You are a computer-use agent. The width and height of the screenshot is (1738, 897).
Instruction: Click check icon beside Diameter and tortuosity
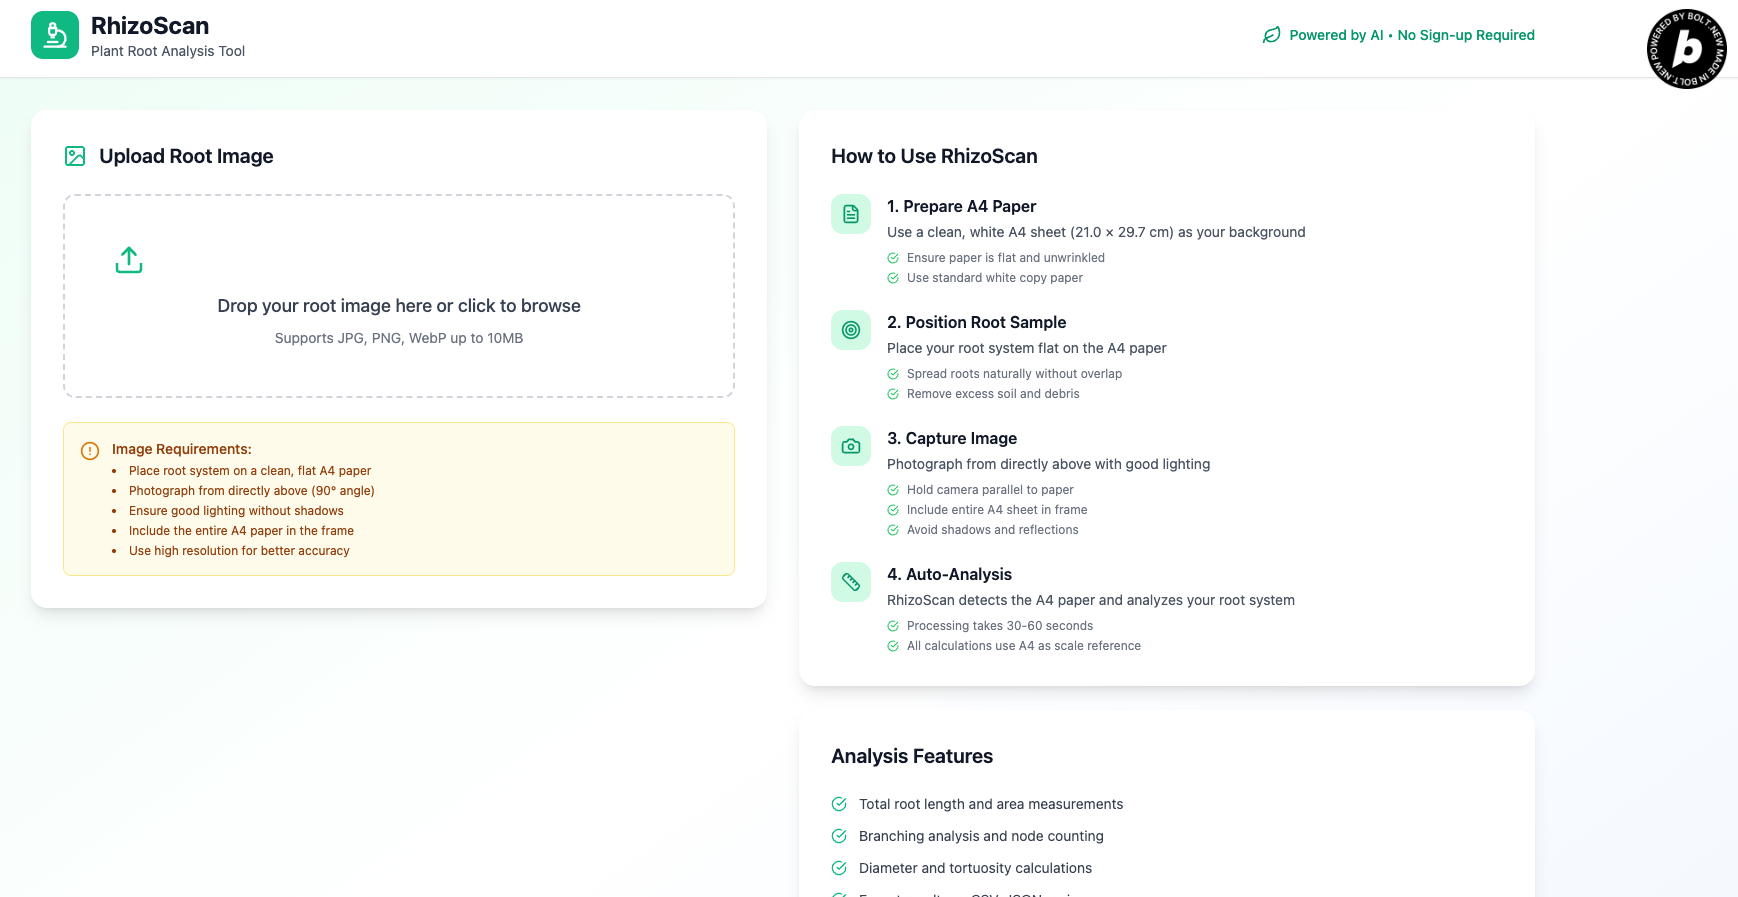point(839,868)
